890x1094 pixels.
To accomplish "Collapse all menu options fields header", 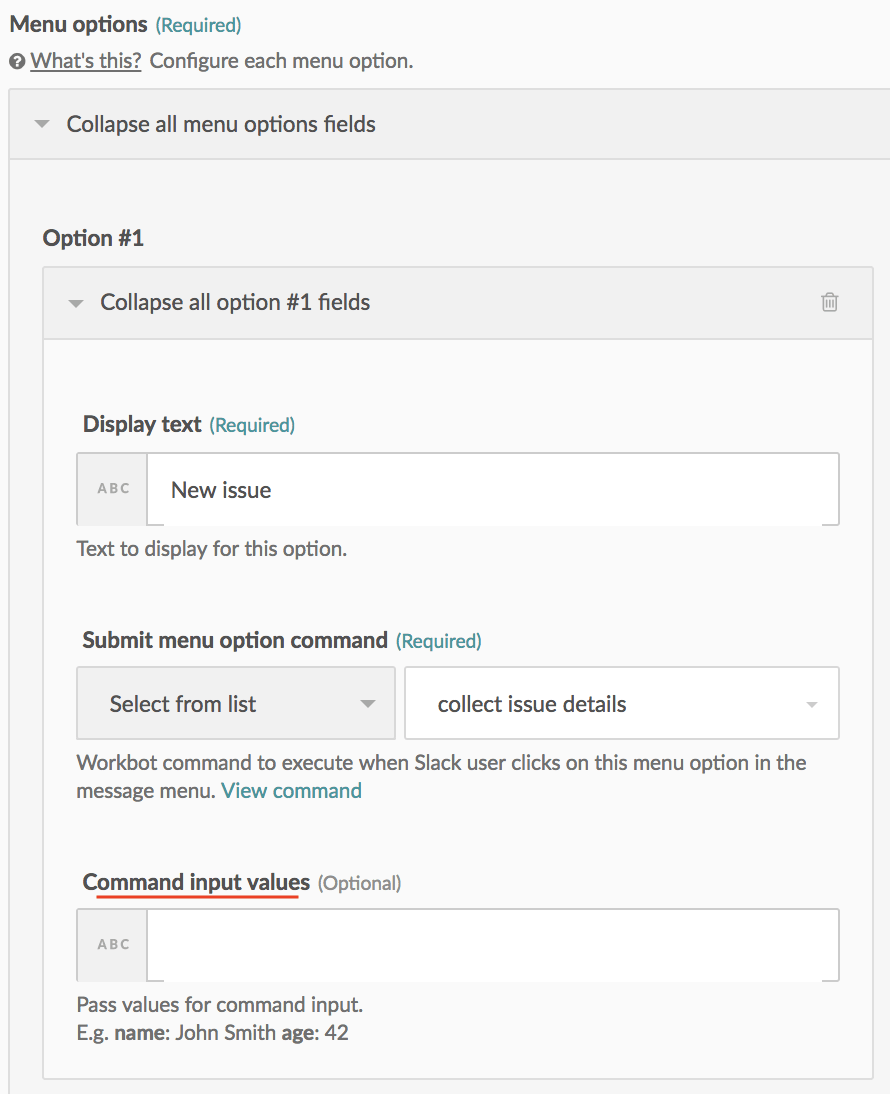I will [221, 125].
